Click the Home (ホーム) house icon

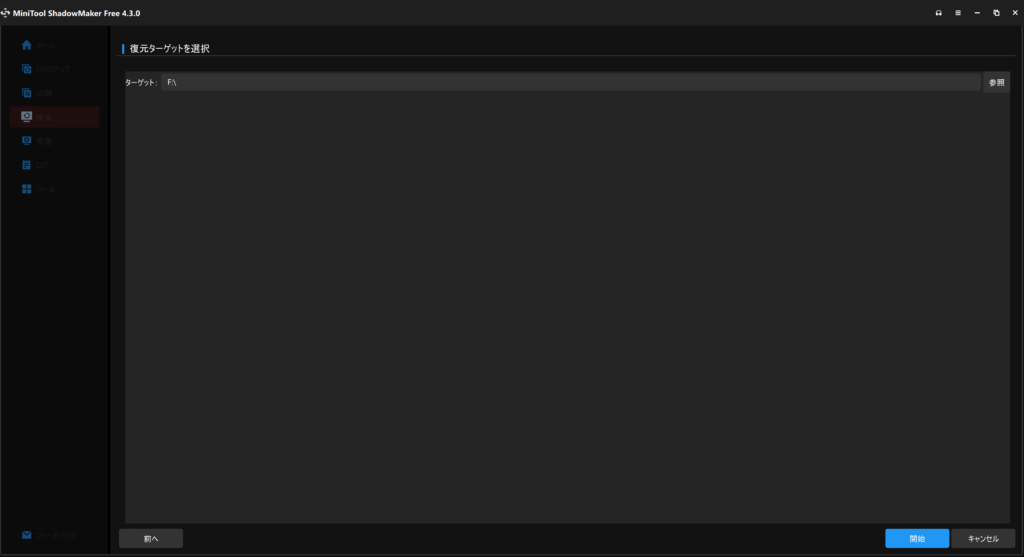click(26, 45)
